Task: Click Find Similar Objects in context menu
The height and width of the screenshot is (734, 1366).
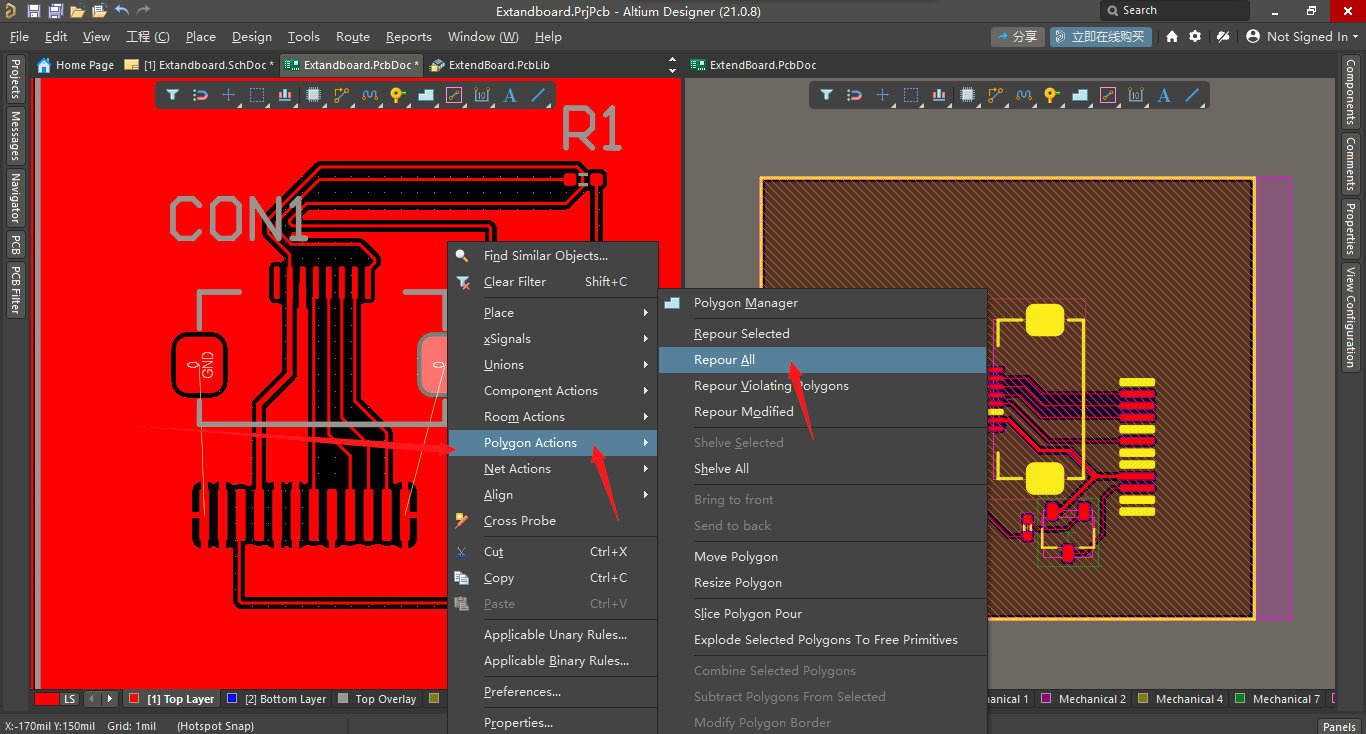Action: (x=553, y=255)
